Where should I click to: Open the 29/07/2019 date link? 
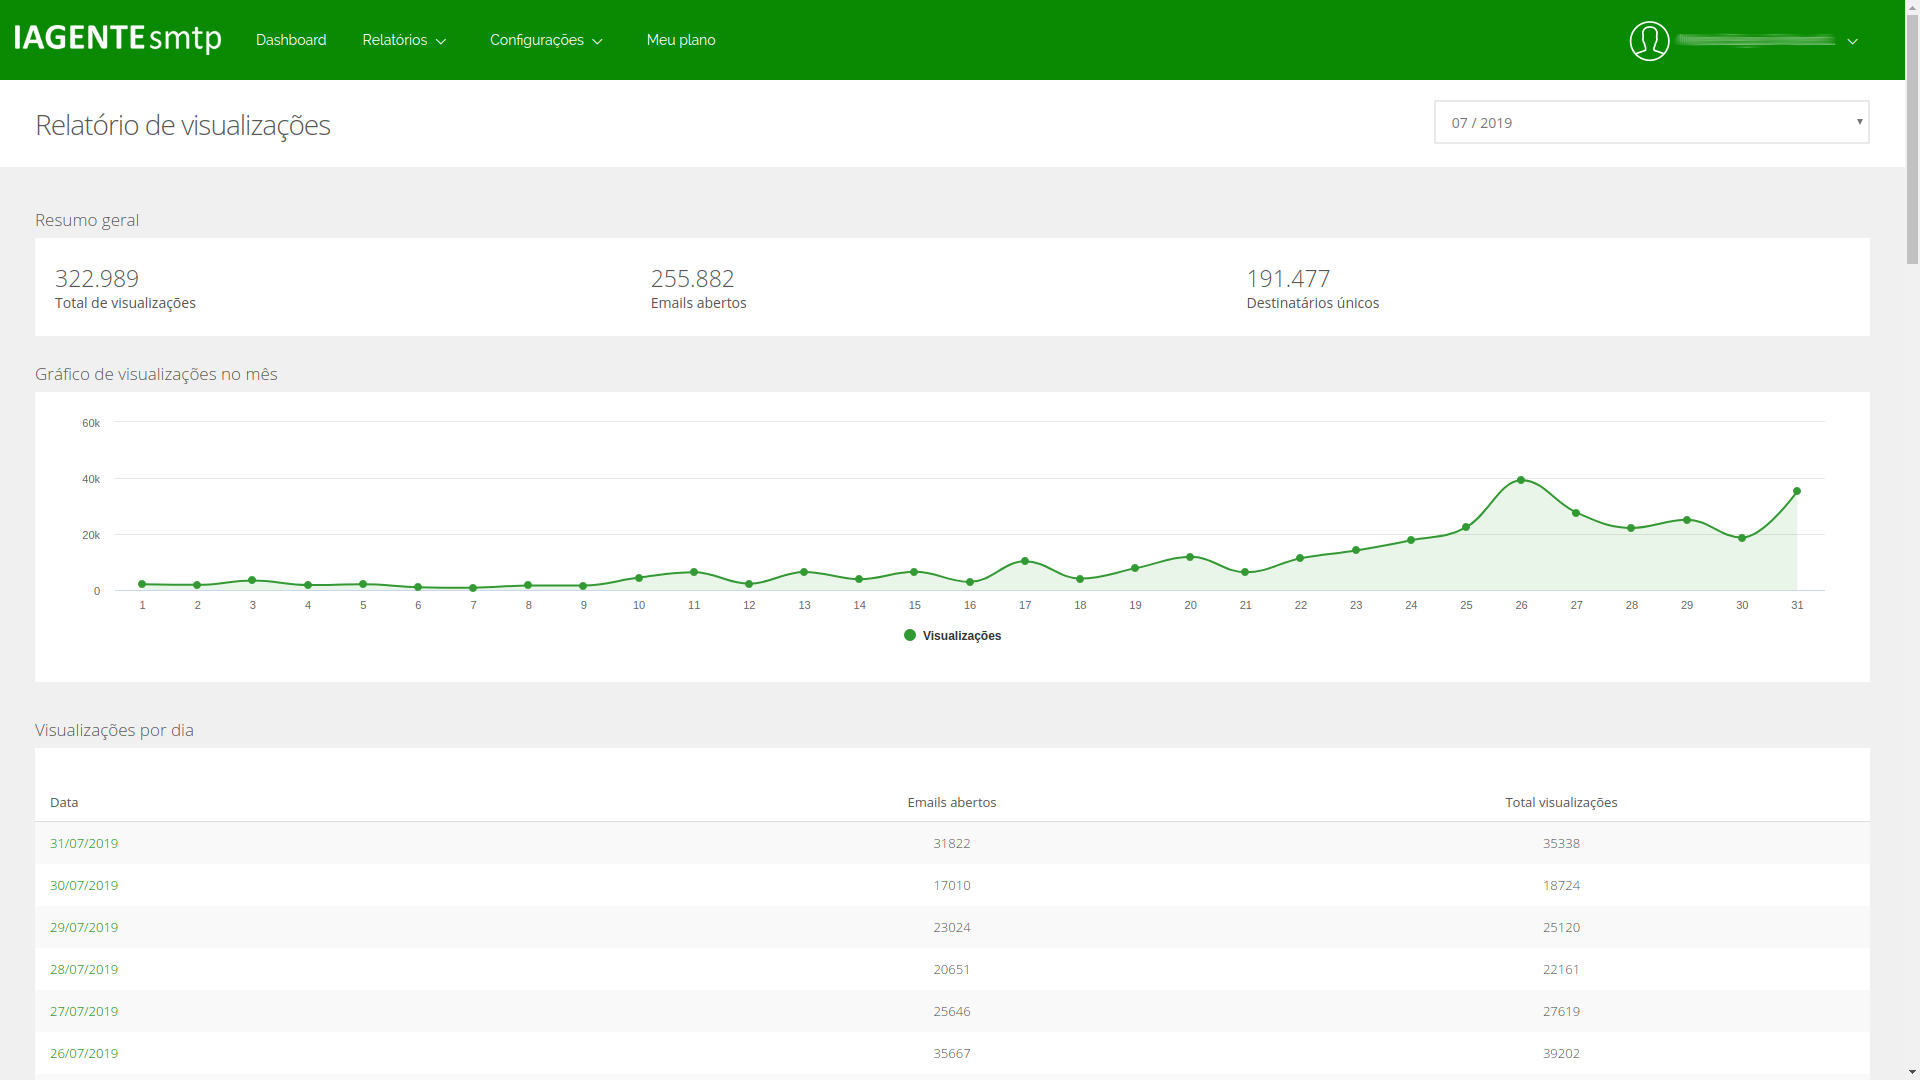(x=84, y=927)
